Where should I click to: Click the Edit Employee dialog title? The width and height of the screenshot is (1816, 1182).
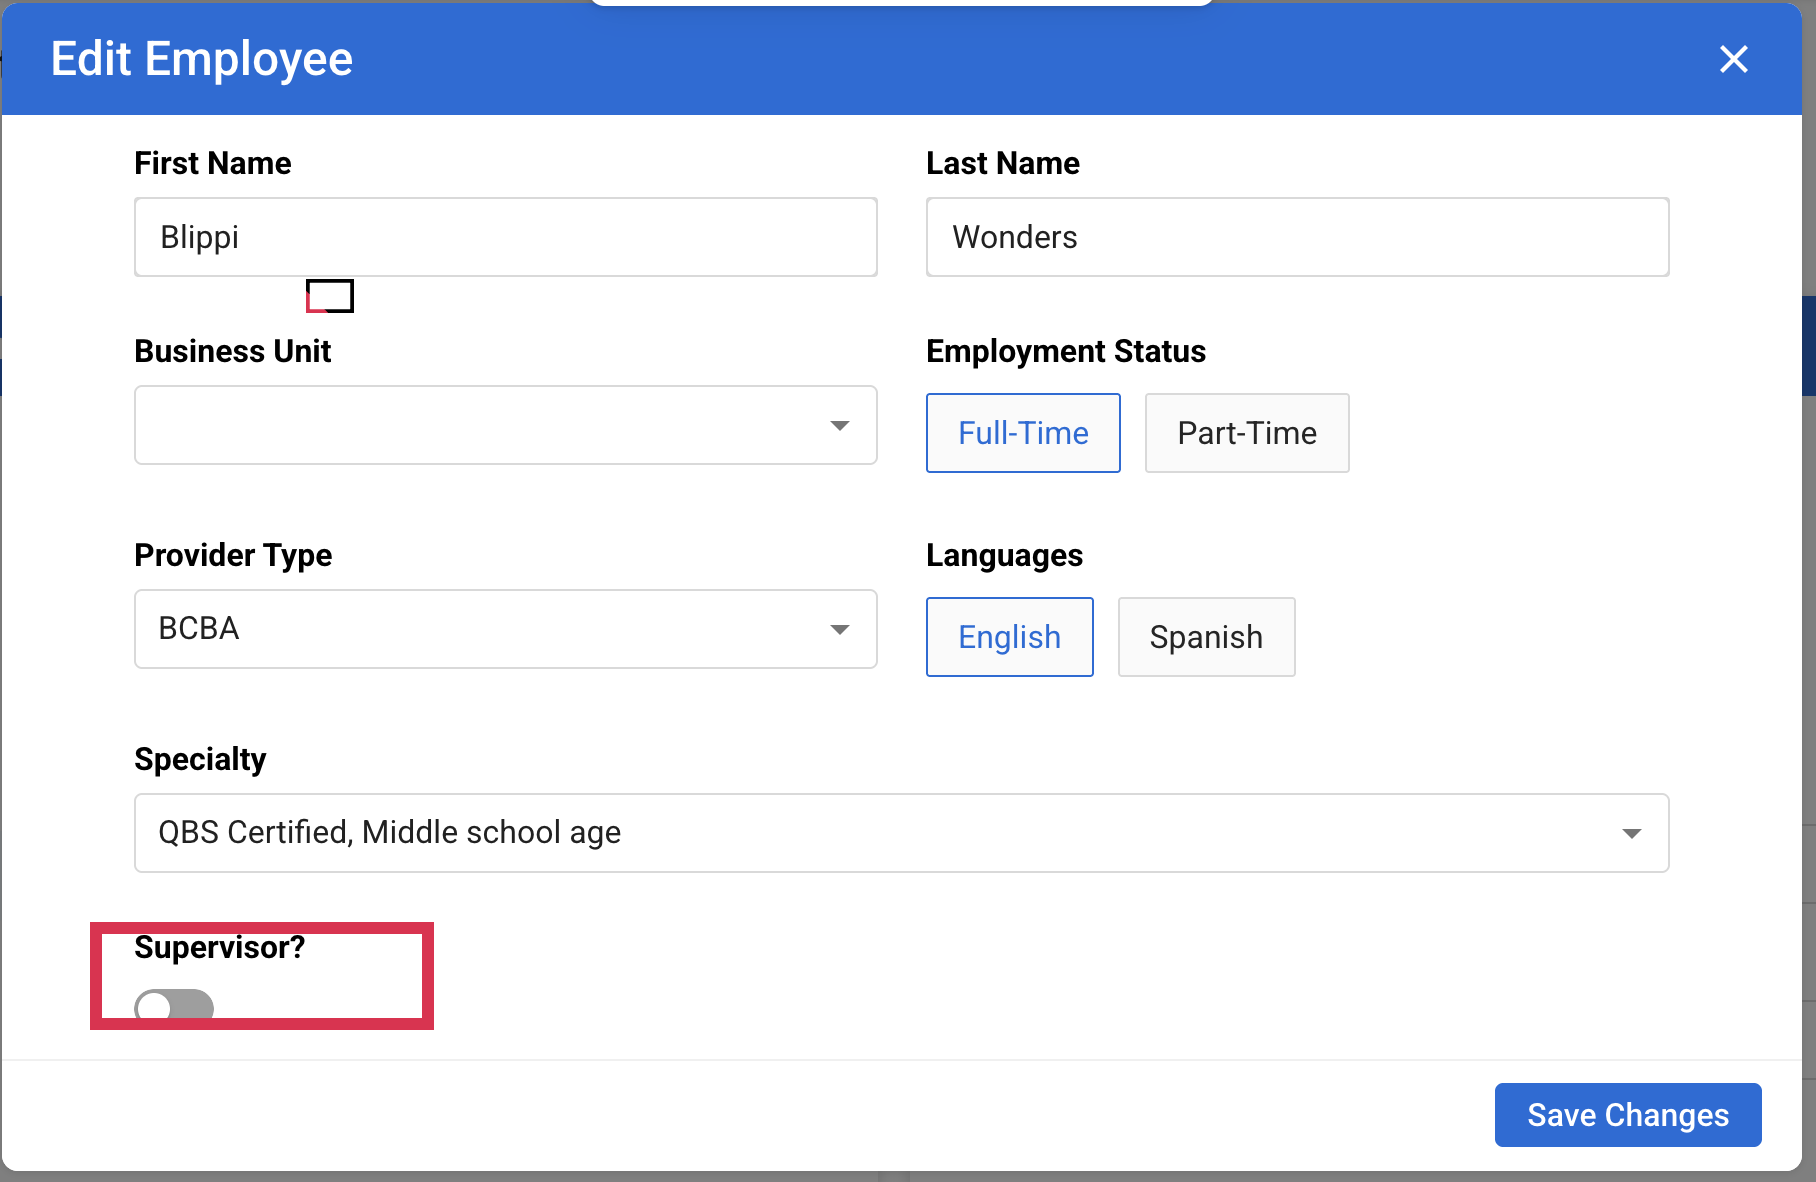click(x=202, y=59)
